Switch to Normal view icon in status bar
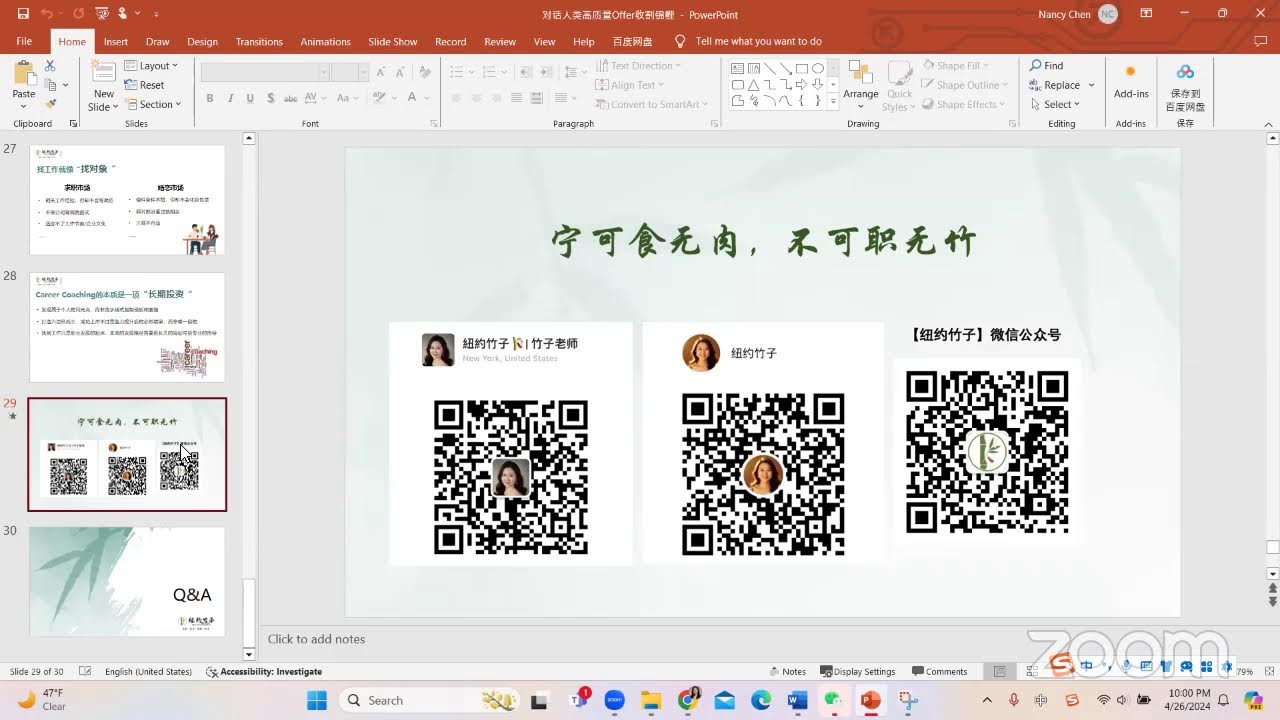Viewport: 1280px width, 720px height. 1000,672
